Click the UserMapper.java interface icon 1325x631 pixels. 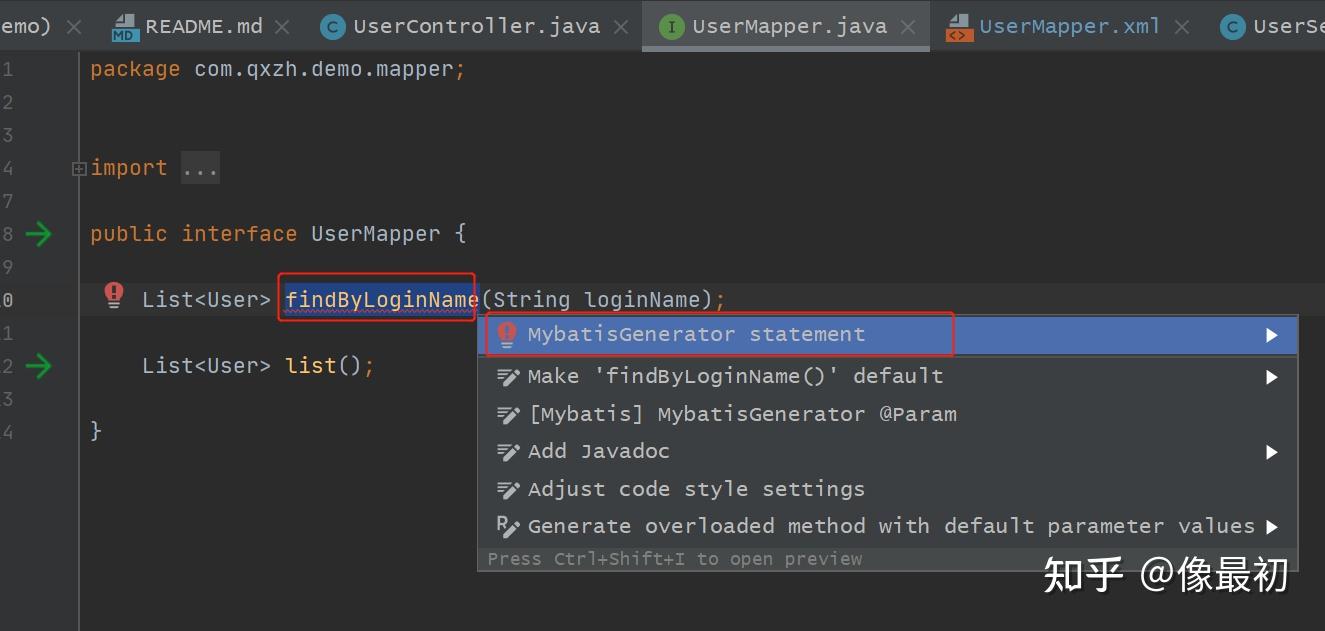coord(671,27)
